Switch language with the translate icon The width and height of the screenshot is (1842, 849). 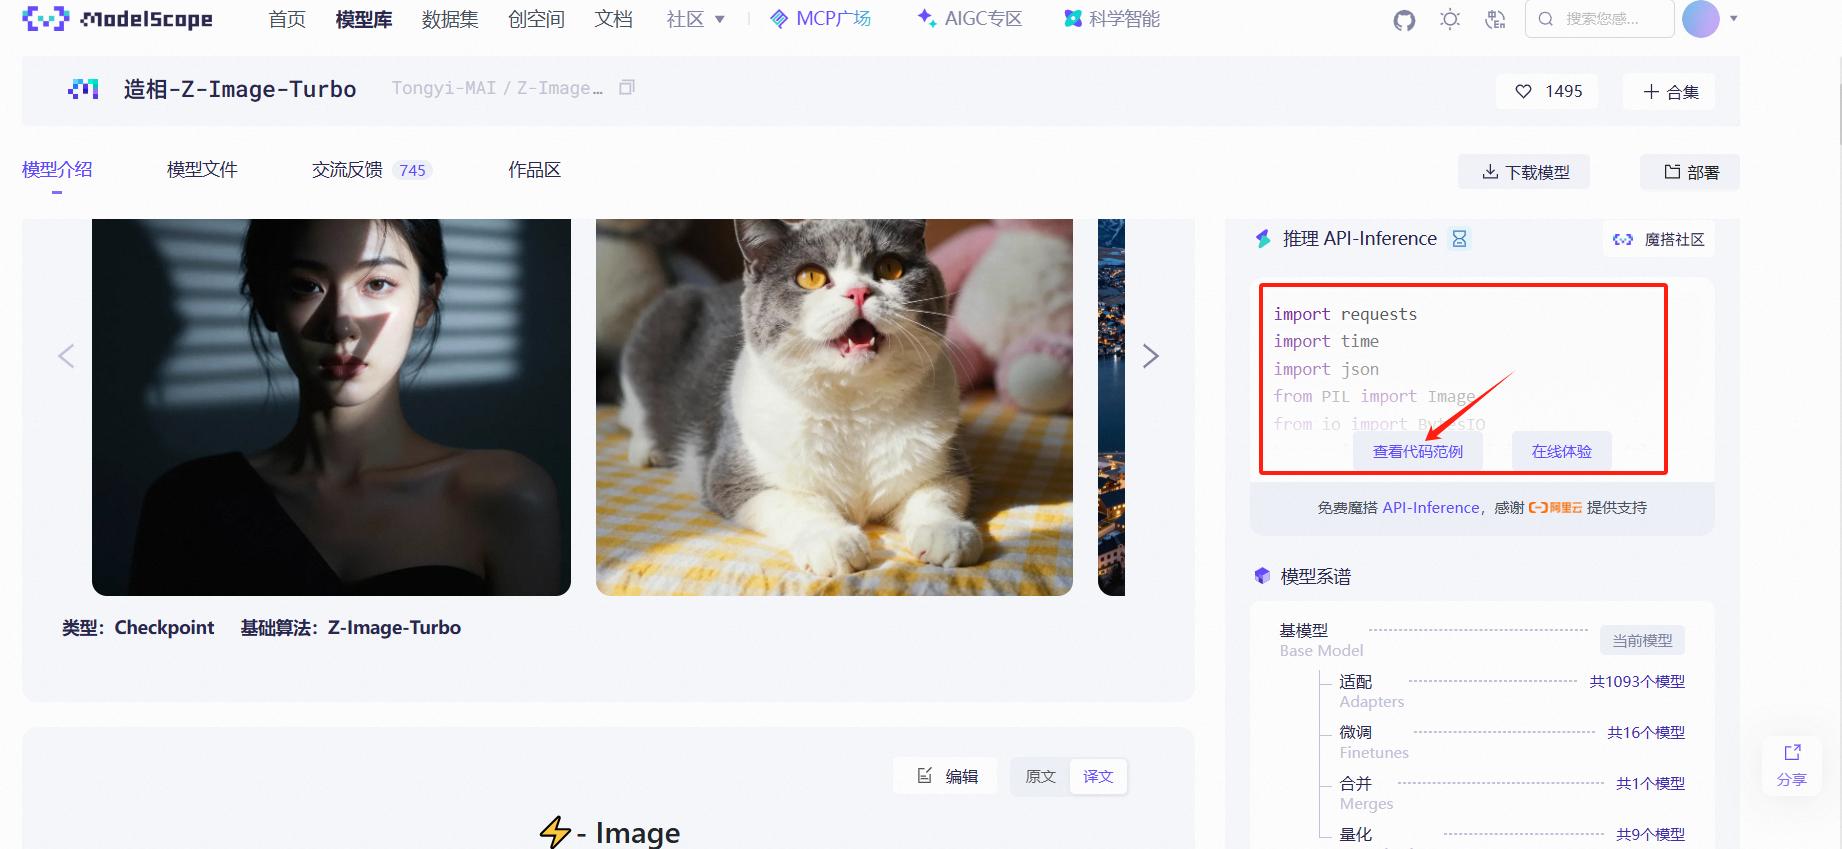click(1495, 20)
